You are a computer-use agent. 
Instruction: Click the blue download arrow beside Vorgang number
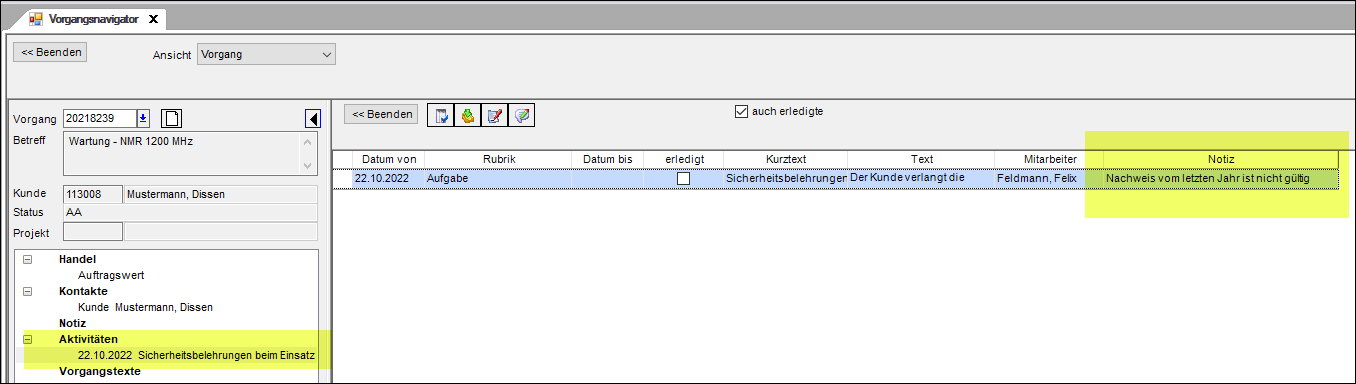143,118
